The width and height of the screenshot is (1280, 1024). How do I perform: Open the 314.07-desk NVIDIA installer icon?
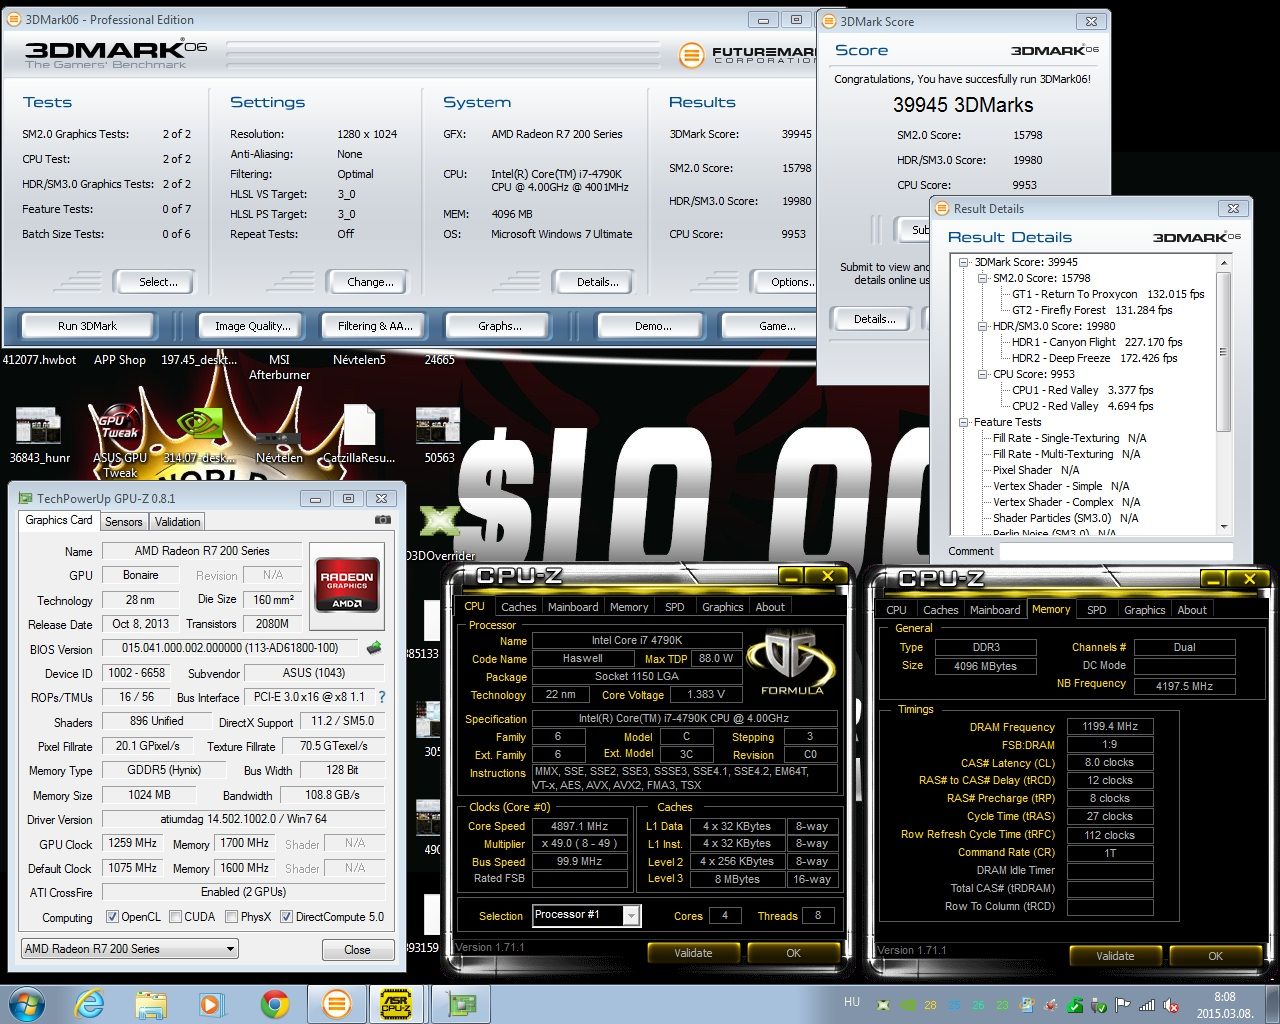click(x=200, y=436)
